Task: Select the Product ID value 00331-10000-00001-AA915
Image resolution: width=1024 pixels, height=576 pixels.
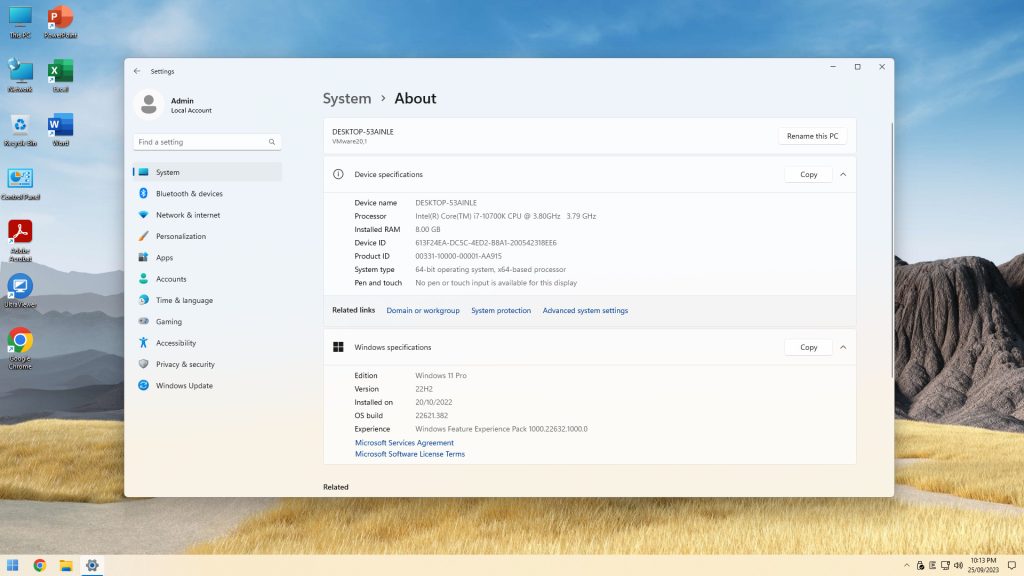Action: pyautogui.click(x=458, y=256)
